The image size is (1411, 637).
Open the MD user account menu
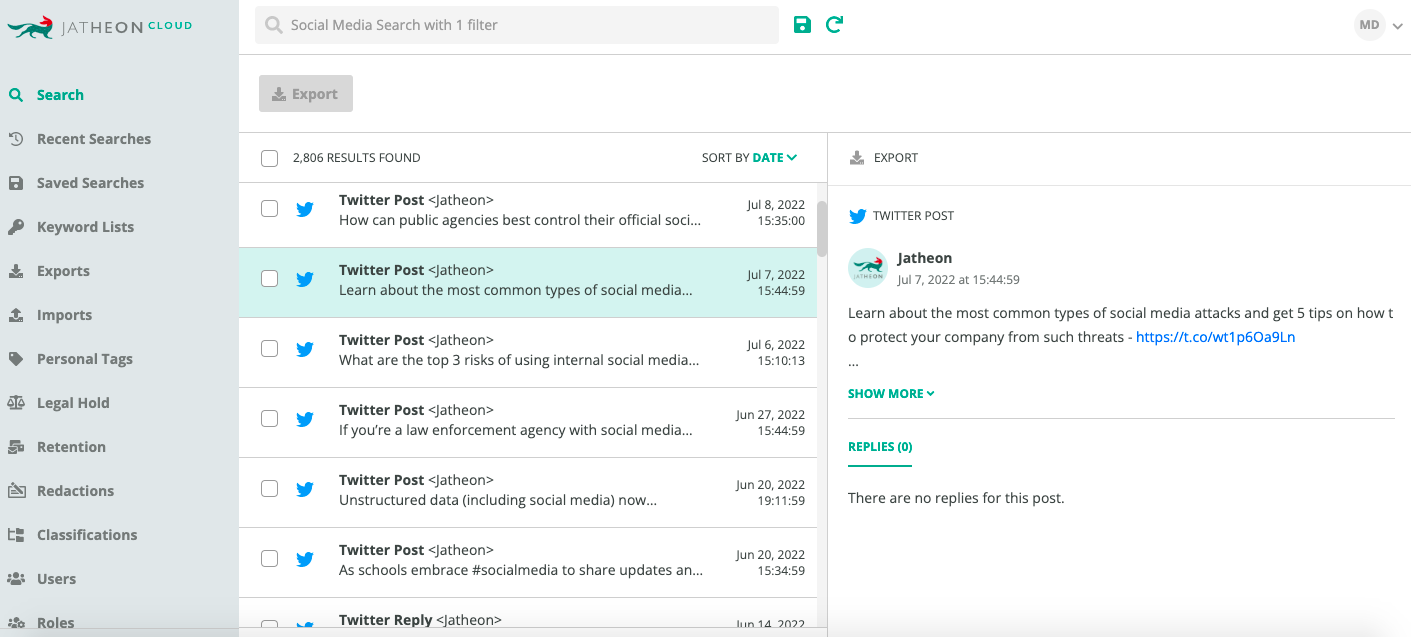pos(1379,25)
